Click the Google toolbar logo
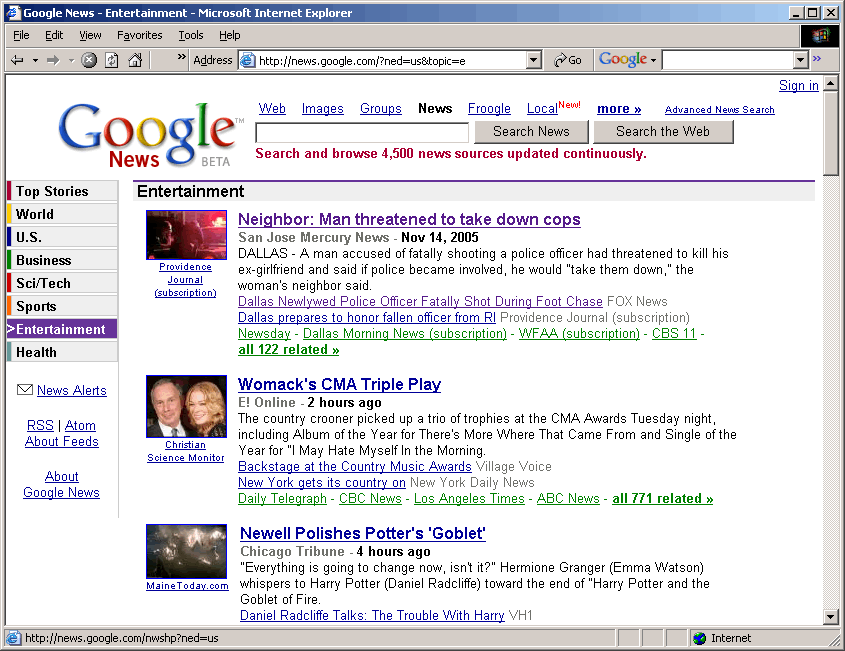Viewport: 845px width, 651px height. point(623,59)
